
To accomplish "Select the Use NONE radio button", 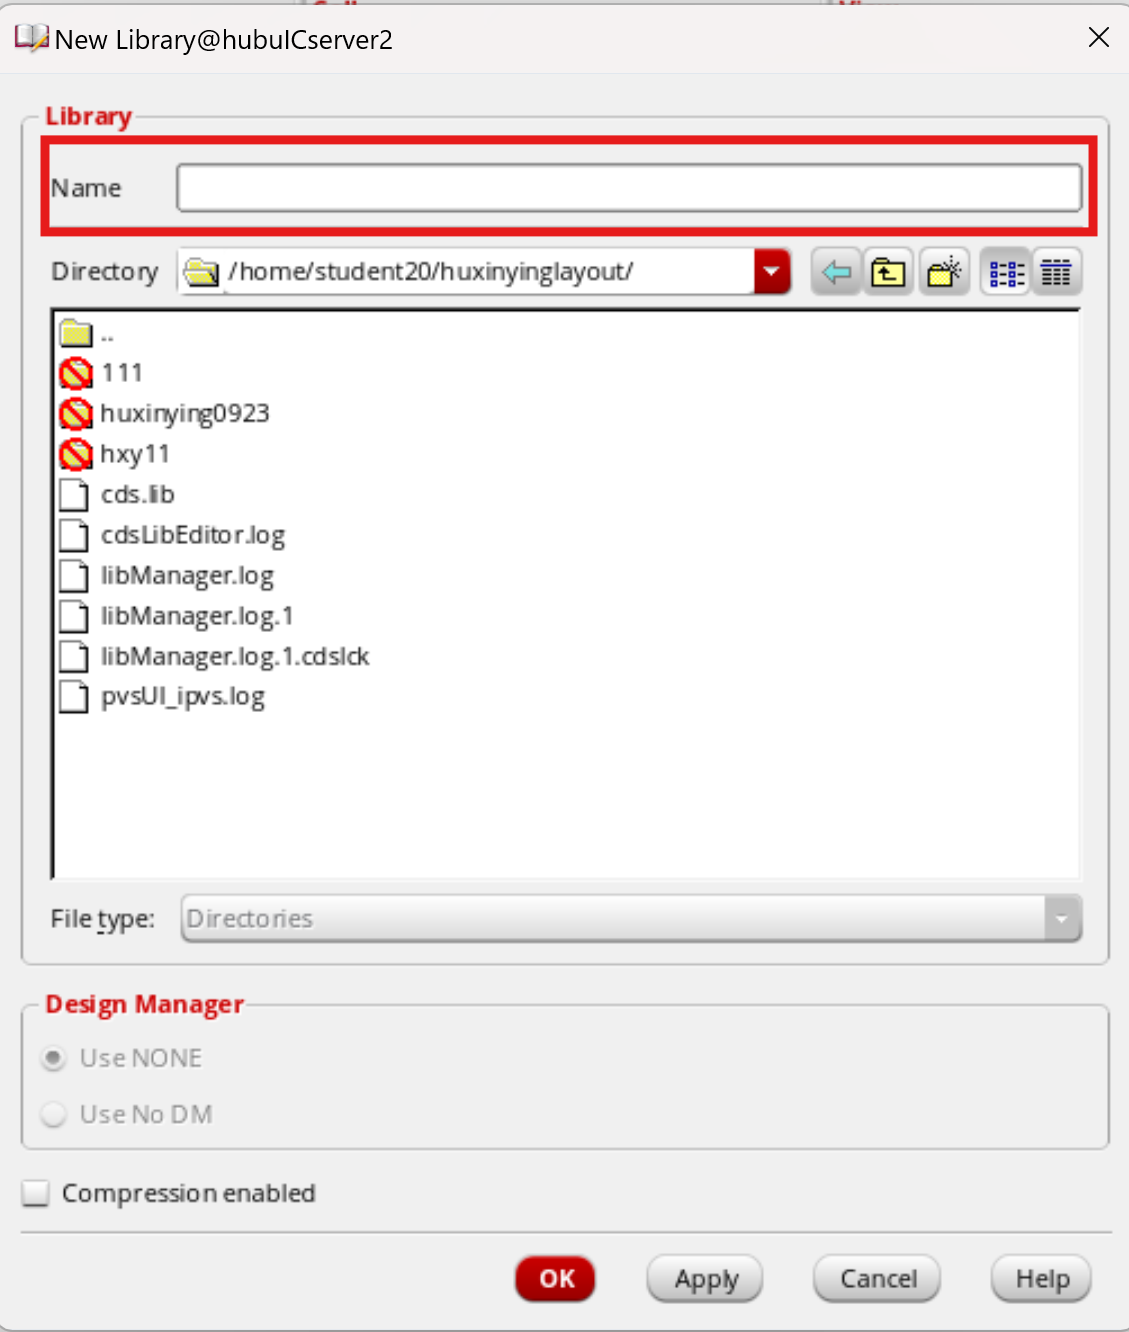I will 54,1058.
